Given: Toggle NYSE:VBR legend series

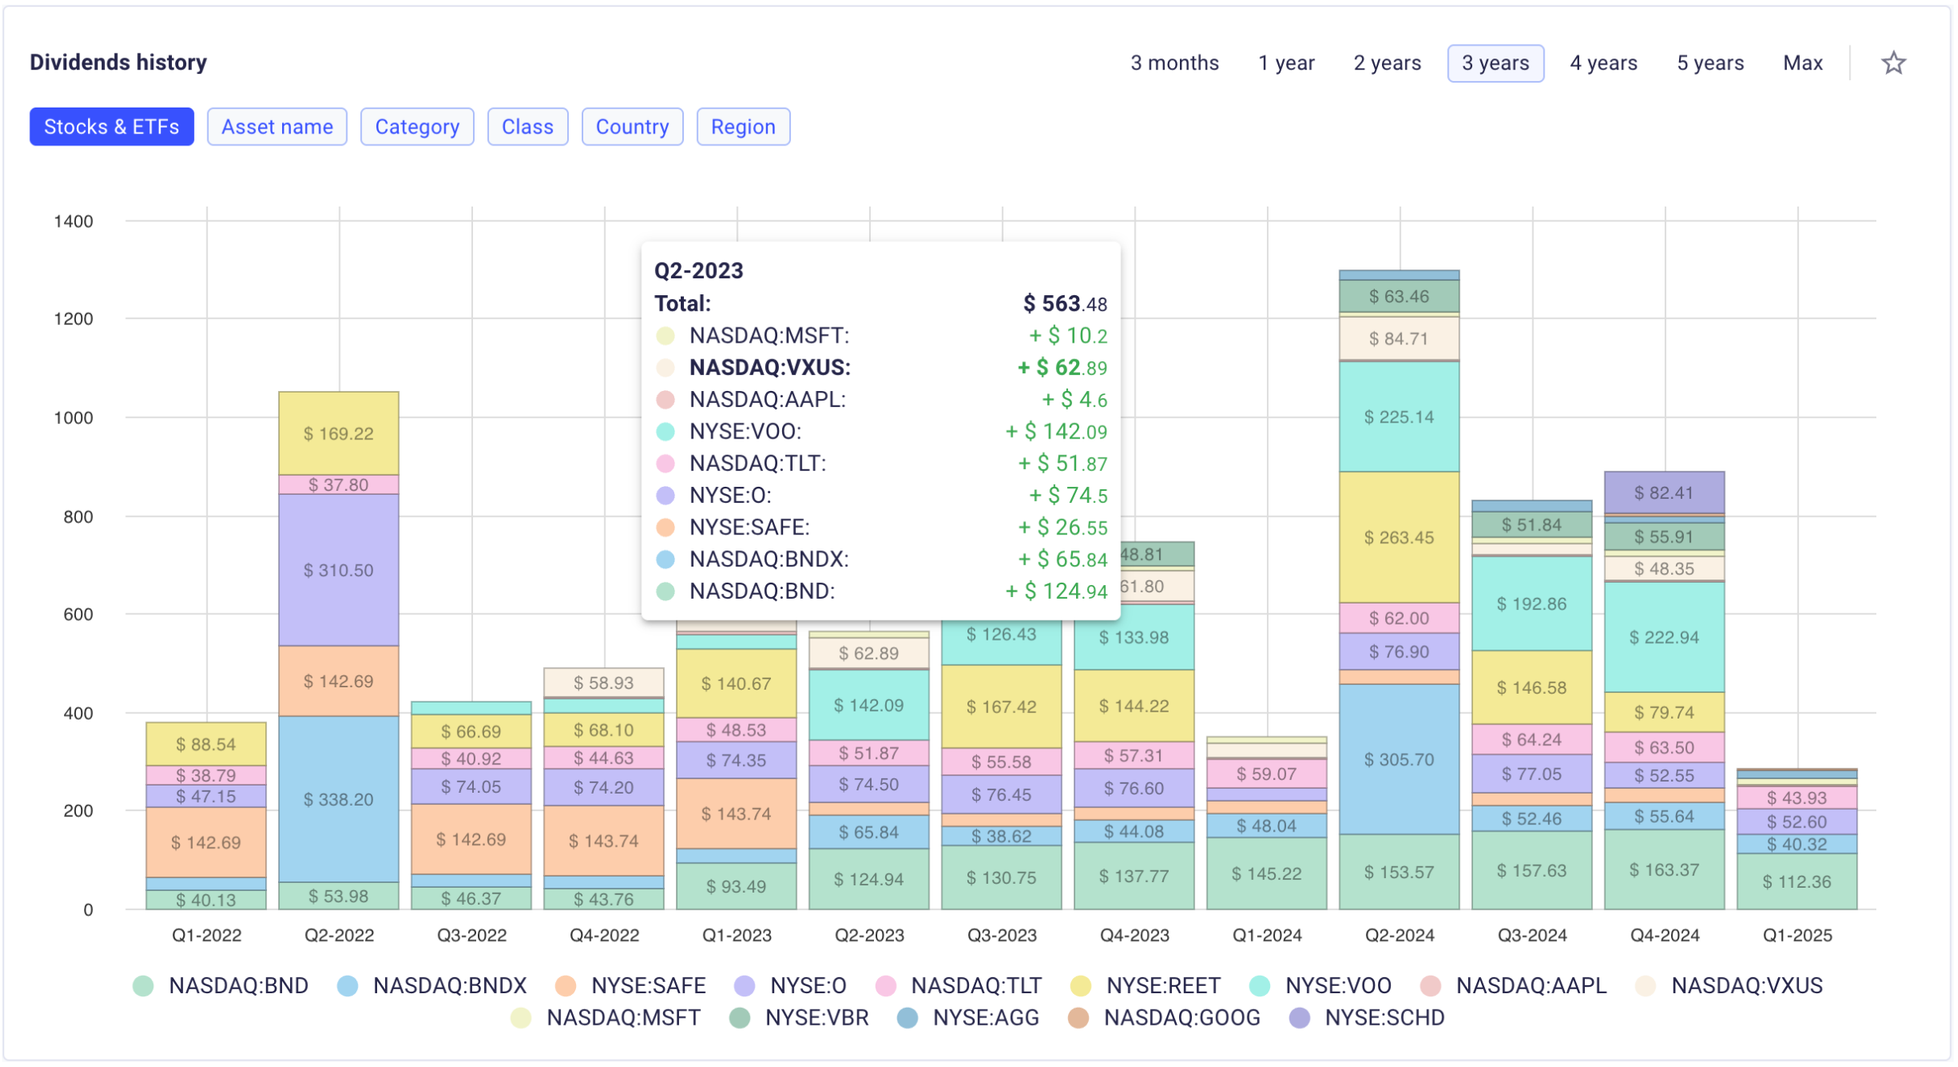Looking at the screenshot, I should pyautogui.click(x=799, y=1018).
